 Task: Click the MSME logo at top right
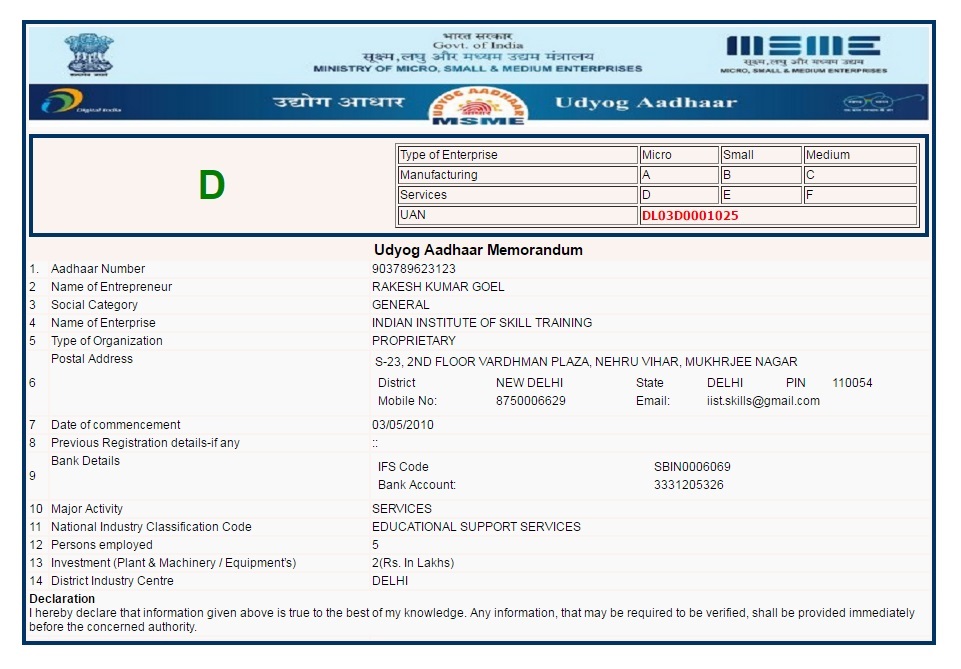803,51
